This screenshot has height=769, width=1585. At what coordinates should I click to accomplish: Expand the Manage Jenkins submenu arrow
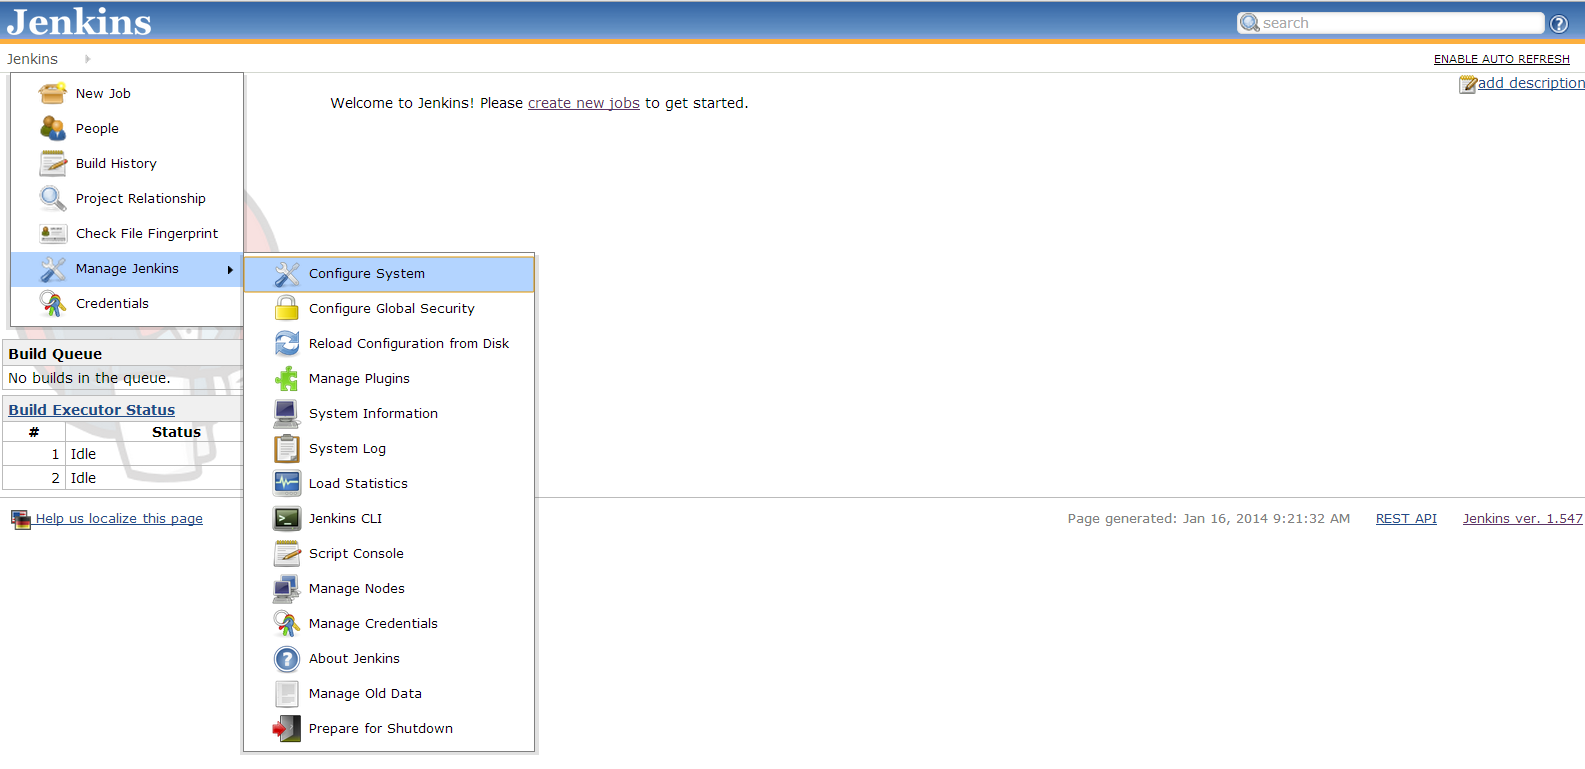[x=230, y=269]
